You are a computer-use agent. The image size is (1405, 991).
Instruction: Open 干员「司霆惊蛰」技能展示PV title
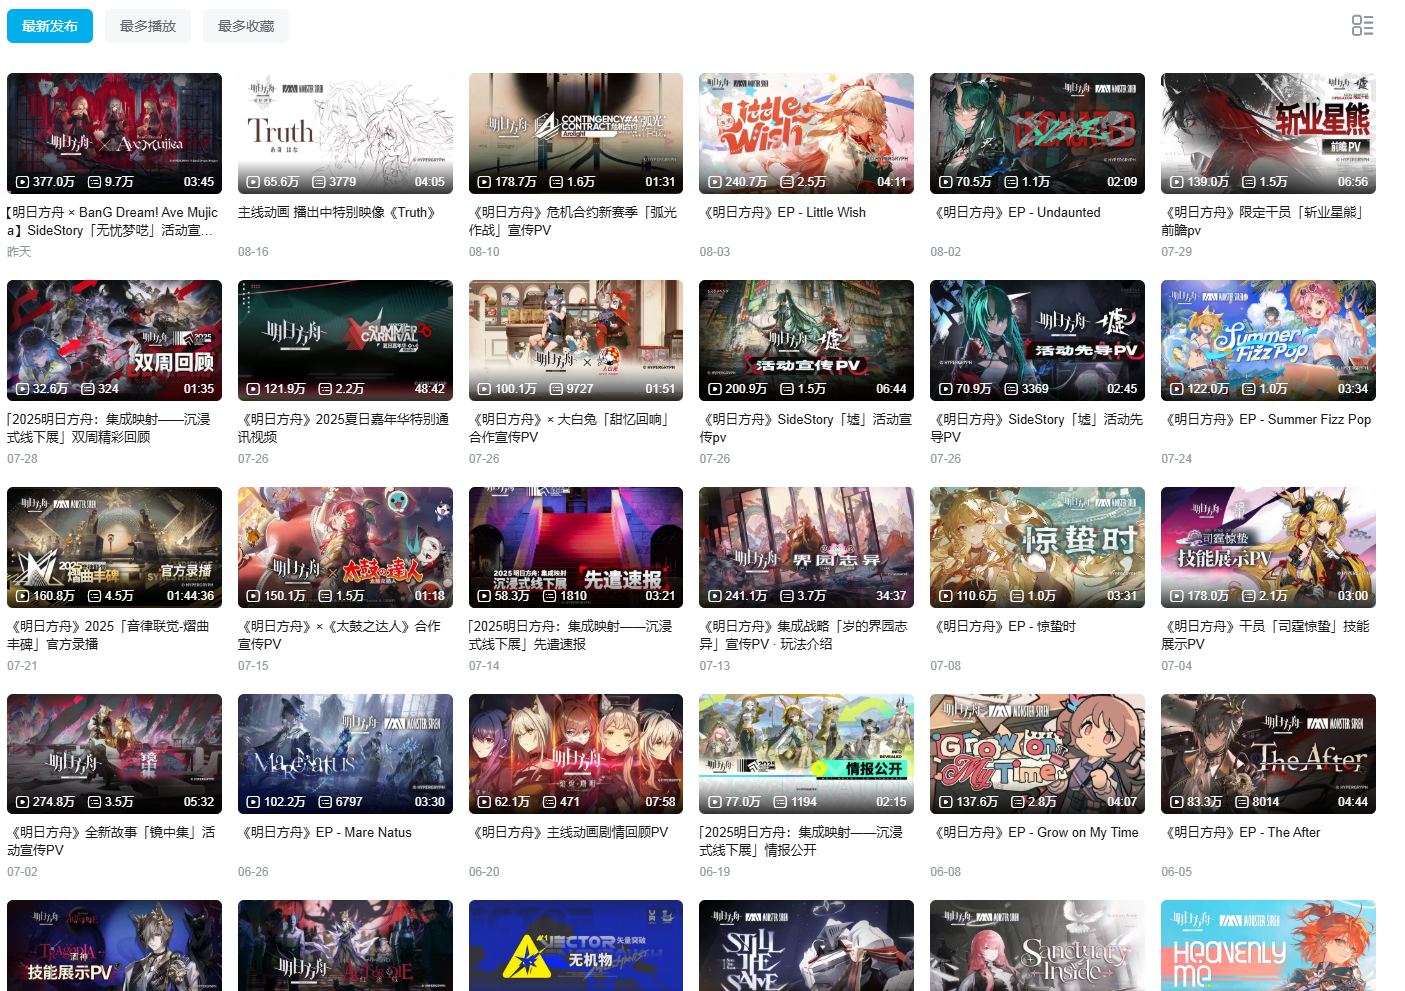click(1266, 635)
